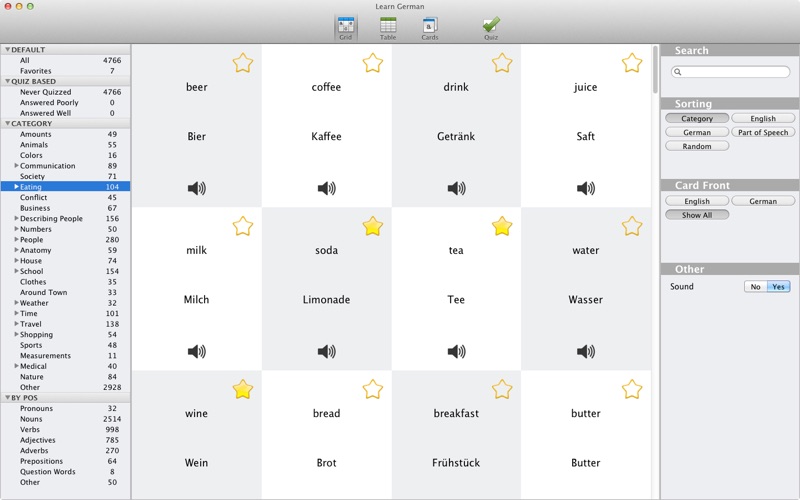Screen dimensions: 800x500
Task: Play the sound for beer
Action: tap(196, 188)
